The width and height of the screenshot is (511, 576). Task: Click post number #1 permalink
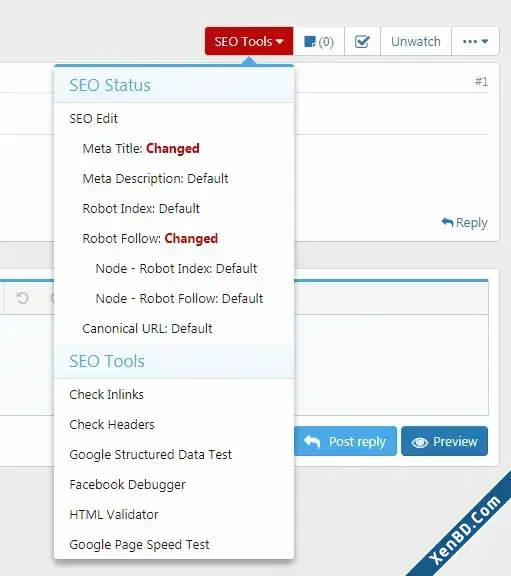[481, 81]
